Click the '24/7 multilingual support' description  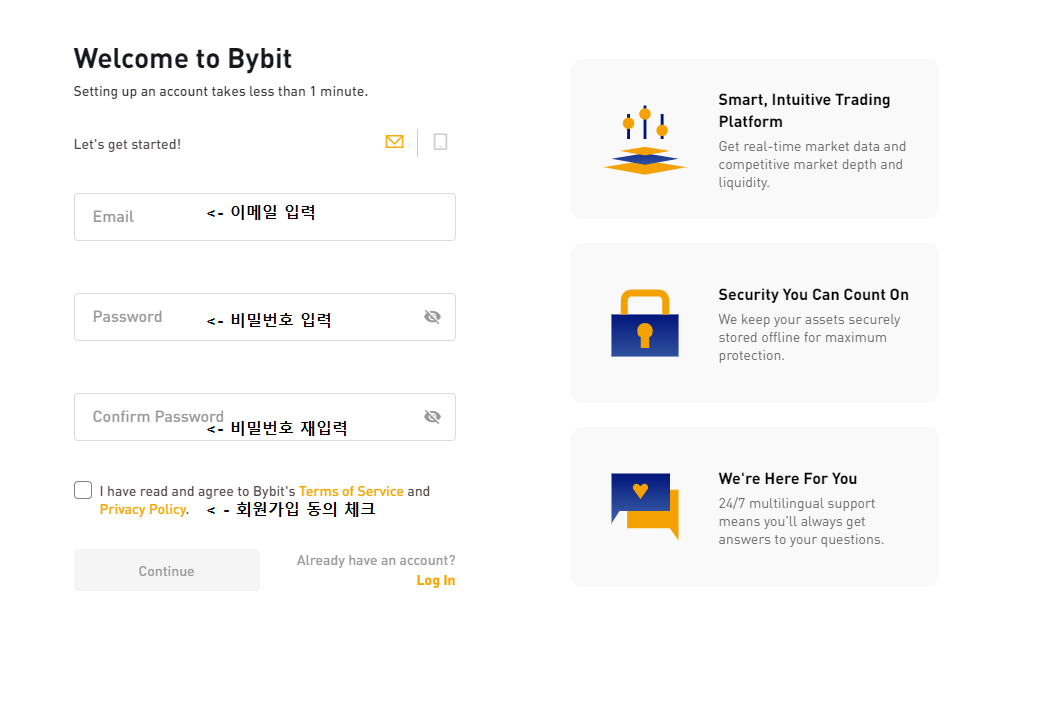tap(801, 521)
